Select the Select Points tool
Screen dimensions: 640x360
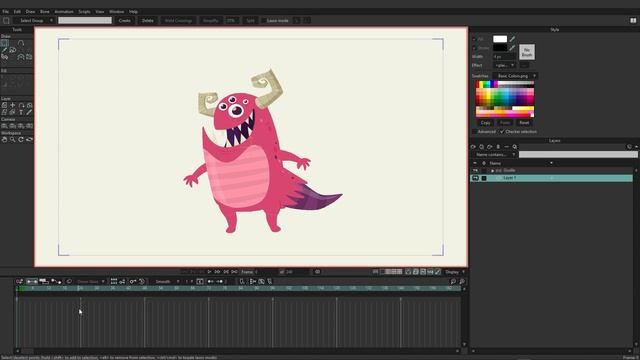click(4, 43)
